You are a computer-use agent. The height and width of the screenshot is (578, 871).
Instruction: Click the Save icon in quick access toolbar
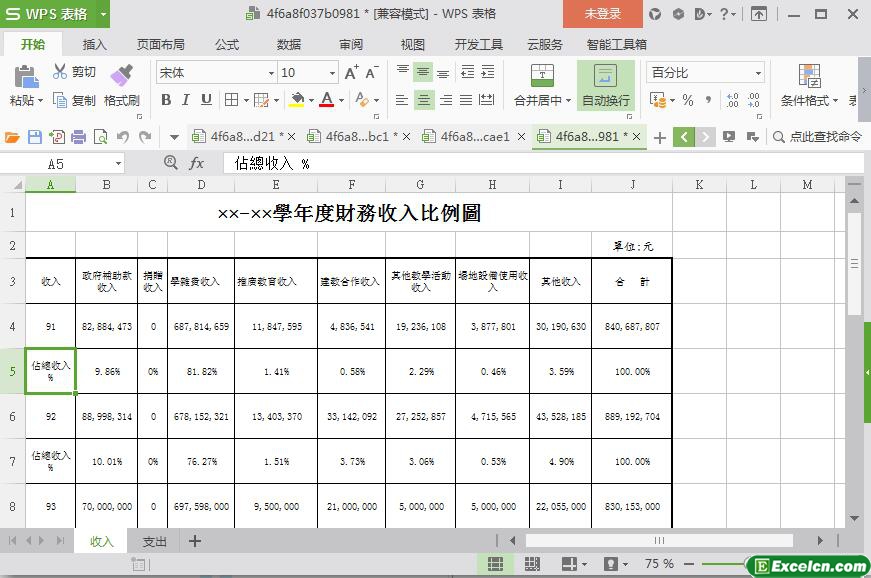35,137
